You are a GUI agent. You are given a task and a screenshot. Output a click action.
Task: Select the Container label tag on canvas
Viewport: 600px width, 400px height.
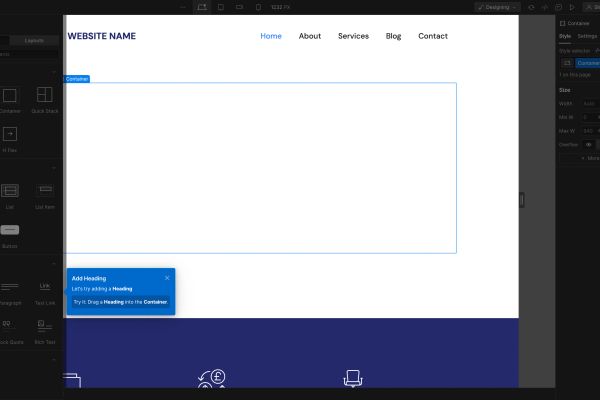(77, 79)
